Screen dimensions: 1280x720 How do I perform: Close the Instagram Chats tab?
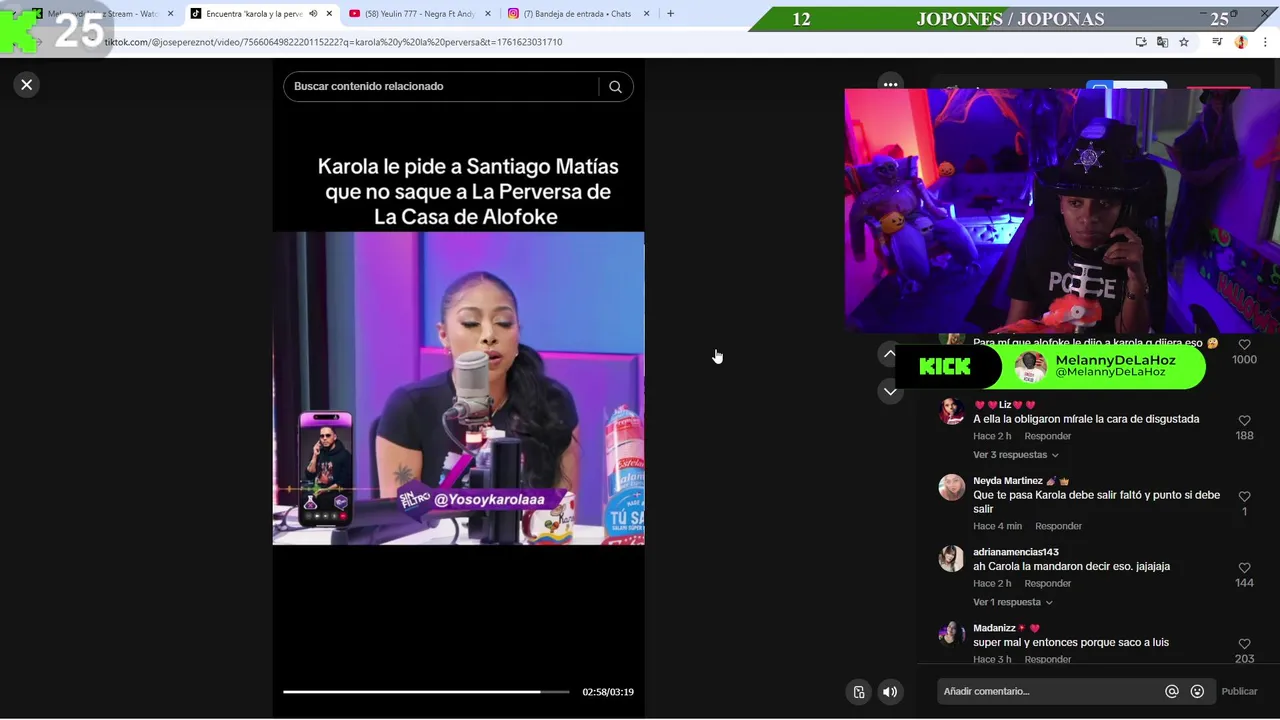(x=646, y=14)
